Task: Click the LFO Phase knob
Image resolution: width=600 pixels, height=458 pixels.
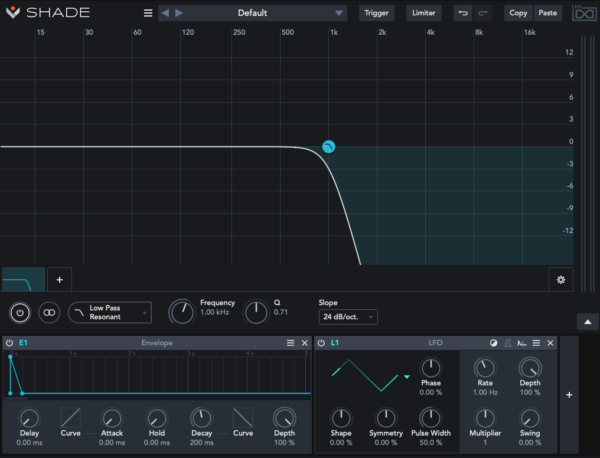Action: (x=431, y=368)
